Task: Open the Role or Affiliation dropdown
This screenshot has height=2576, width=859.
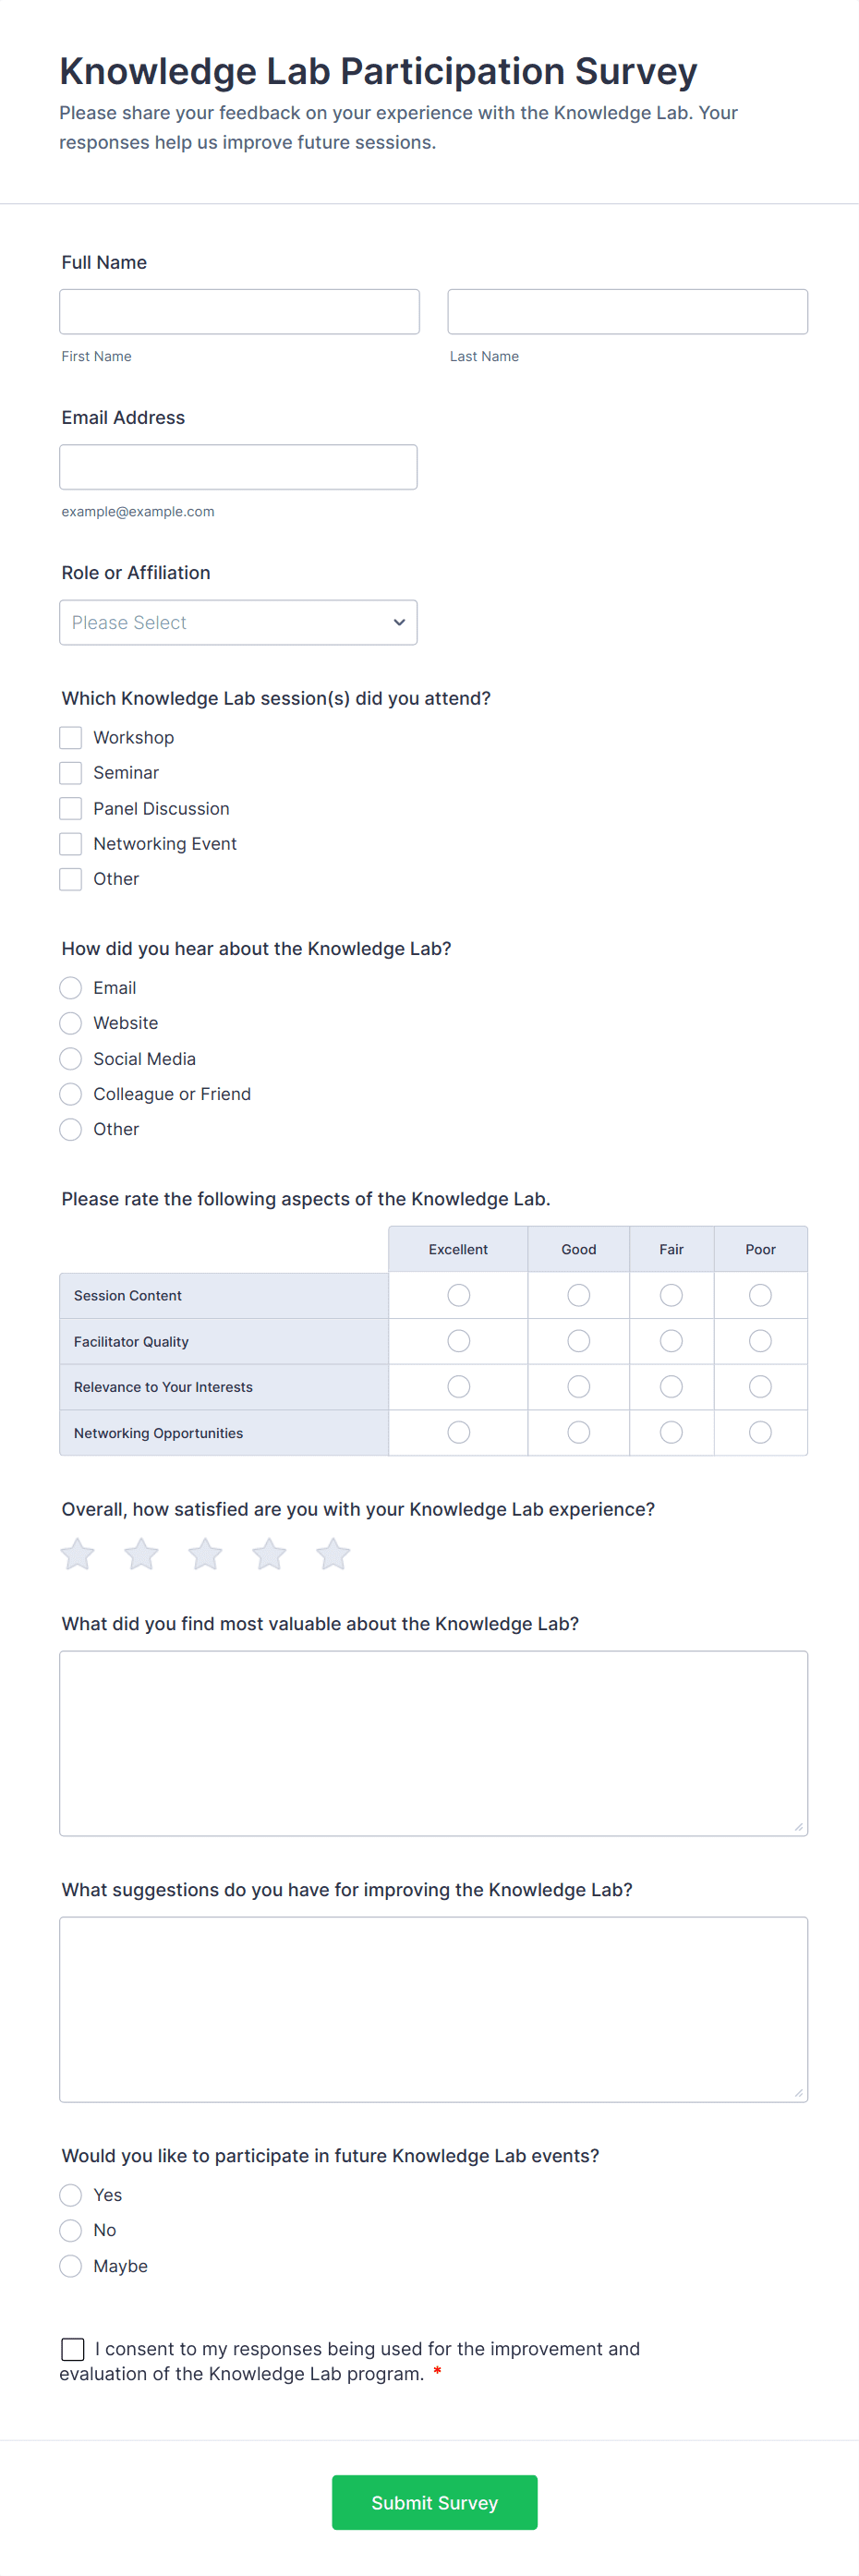Action: pos(238,622)
